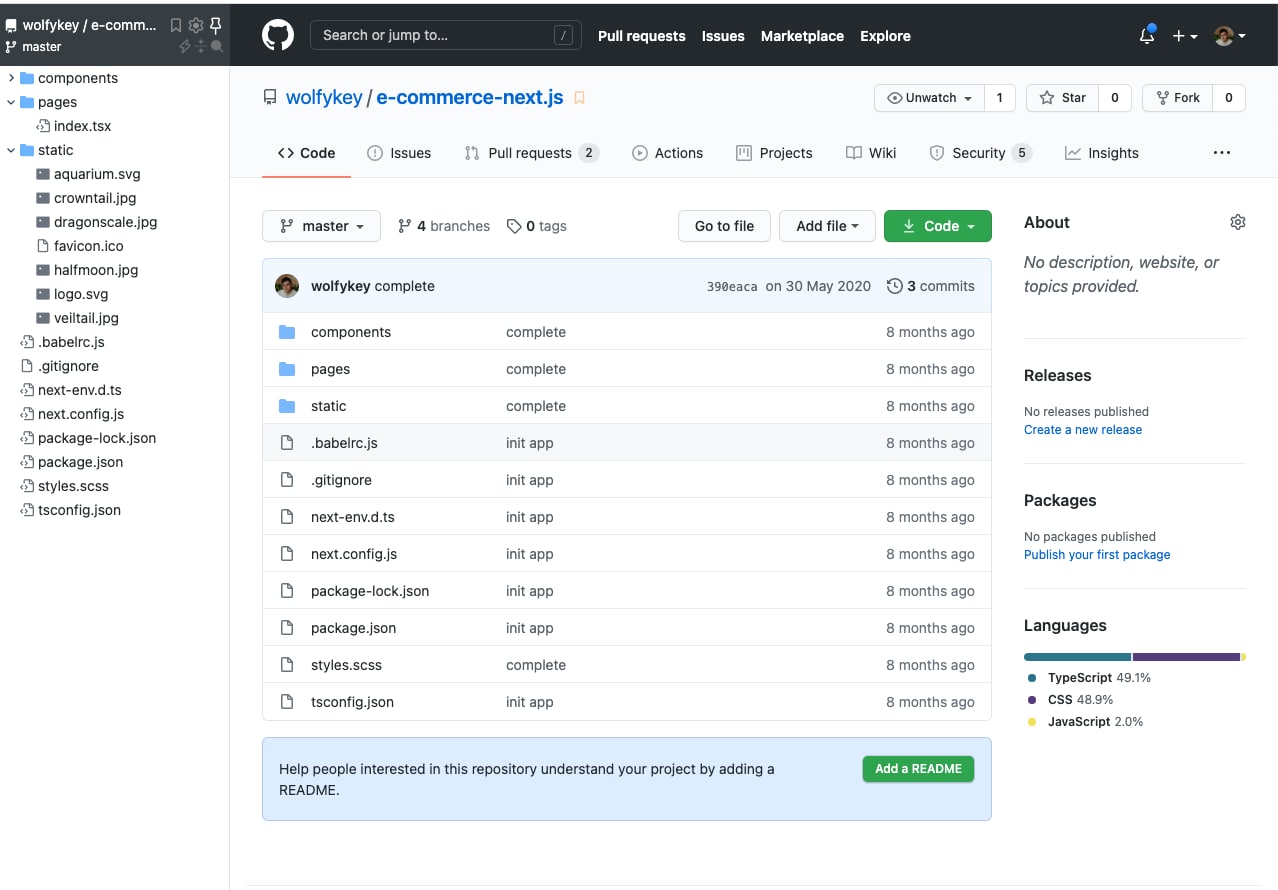Click image icon for aquarium.svg in sidebar

pyautogui.click(x=43, y=174)
